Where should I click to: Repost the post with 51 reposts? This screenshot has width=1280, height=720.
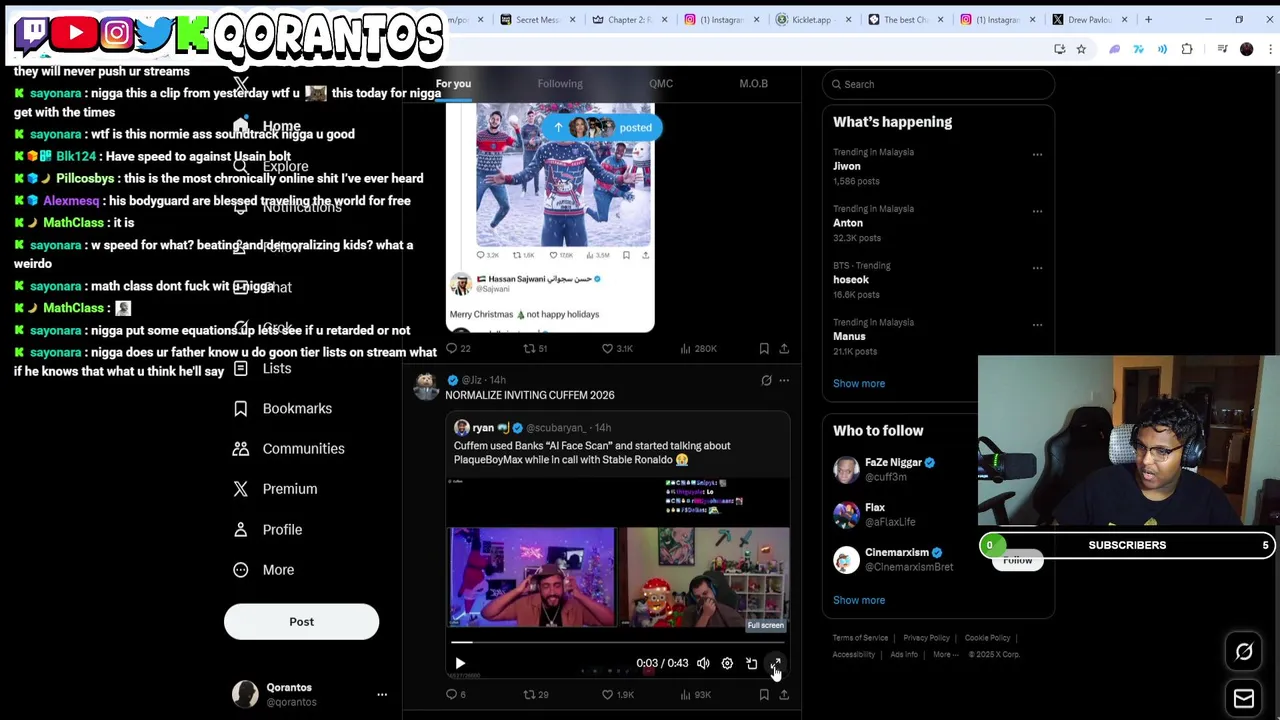click(535, 348)
